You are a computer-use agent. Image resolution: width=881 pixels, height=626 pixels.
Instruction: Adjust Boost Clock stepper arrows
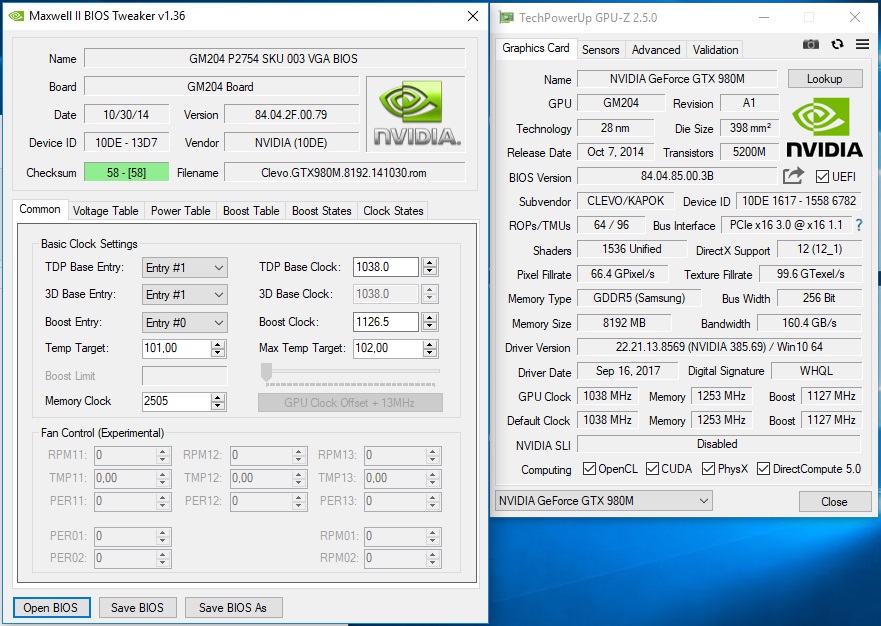point(430,322)
